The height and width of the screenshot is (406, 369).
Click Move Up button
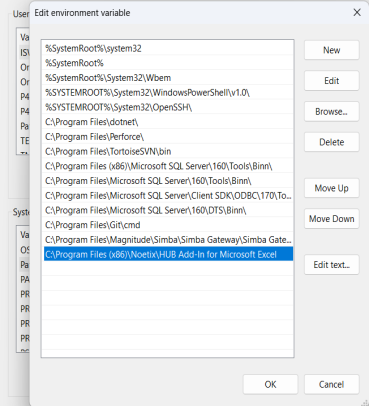[x=332, y=188]
